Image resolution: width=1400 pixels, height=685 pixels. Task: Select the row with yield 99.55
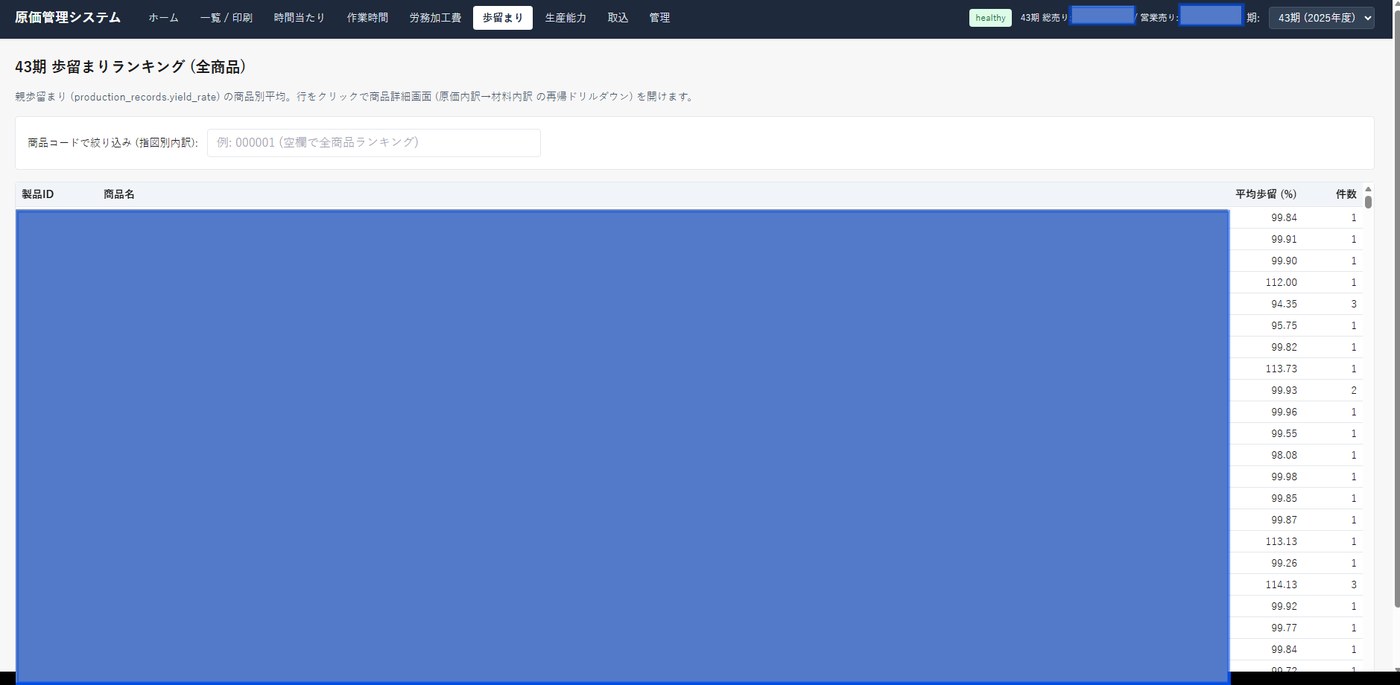[689, 434]
